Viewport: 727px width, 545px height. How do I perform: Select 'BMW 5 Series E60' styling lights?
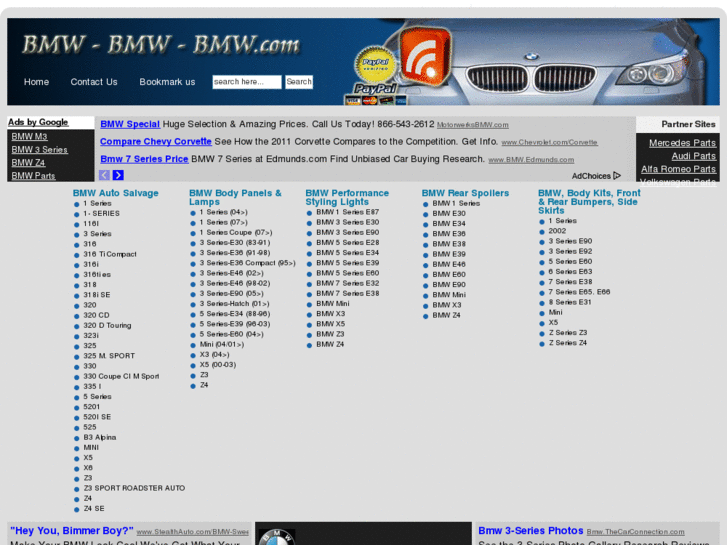pyautogui.click(x=347, y=273)
